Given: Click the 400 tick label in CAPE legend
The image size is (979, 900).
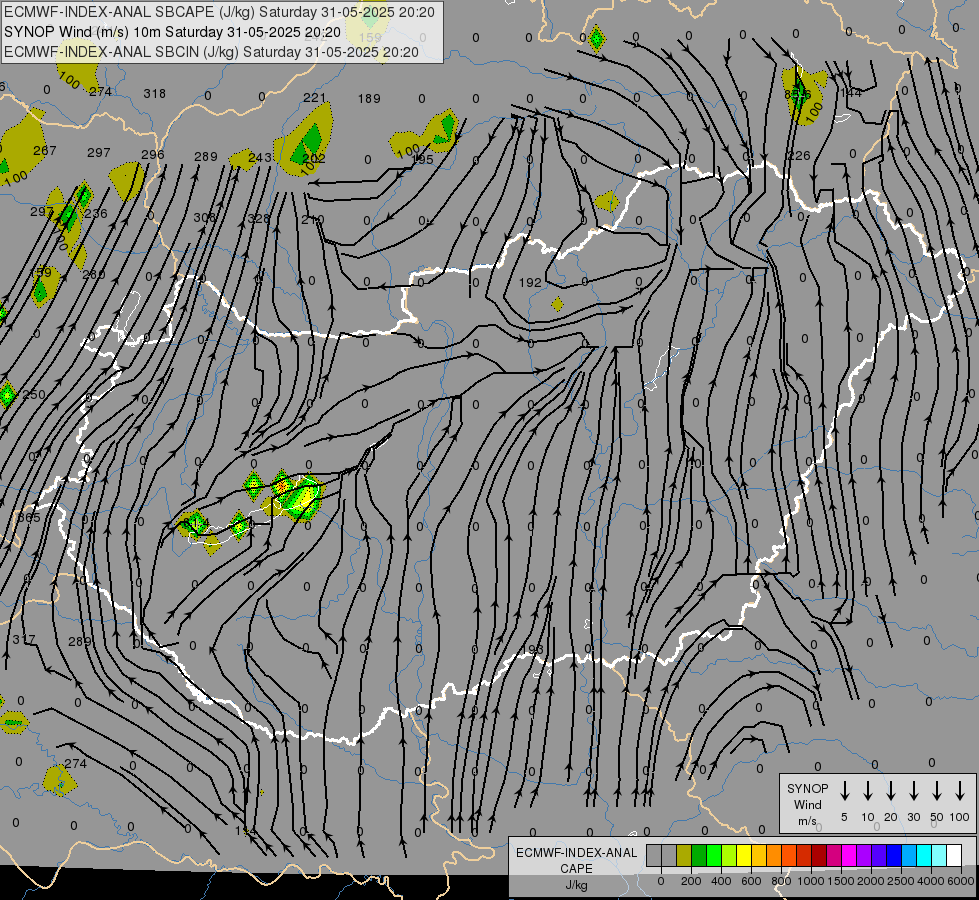Looking at the screenshot, I should click(721, 881).
